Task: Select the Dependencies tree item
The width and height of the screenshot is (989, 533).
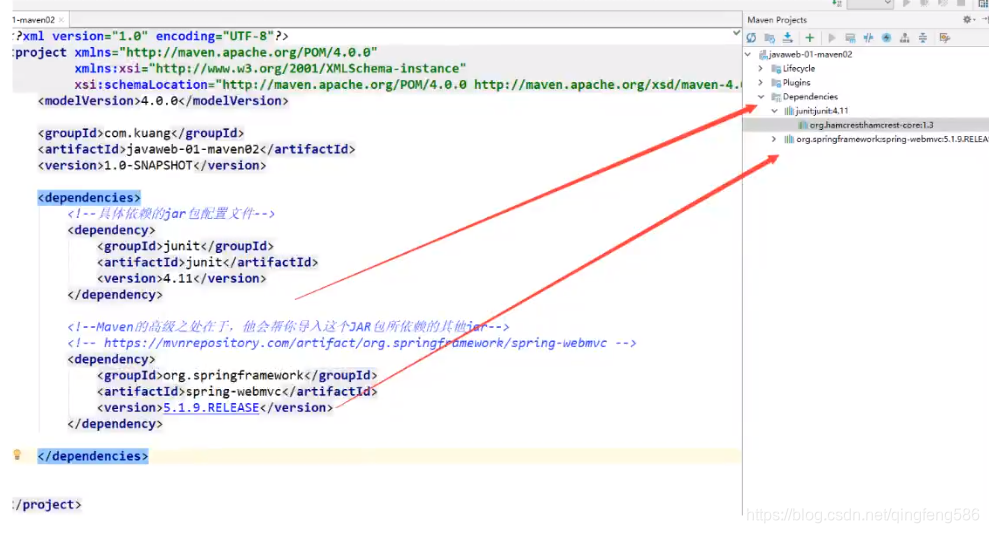Action: [x=810, y=97]
